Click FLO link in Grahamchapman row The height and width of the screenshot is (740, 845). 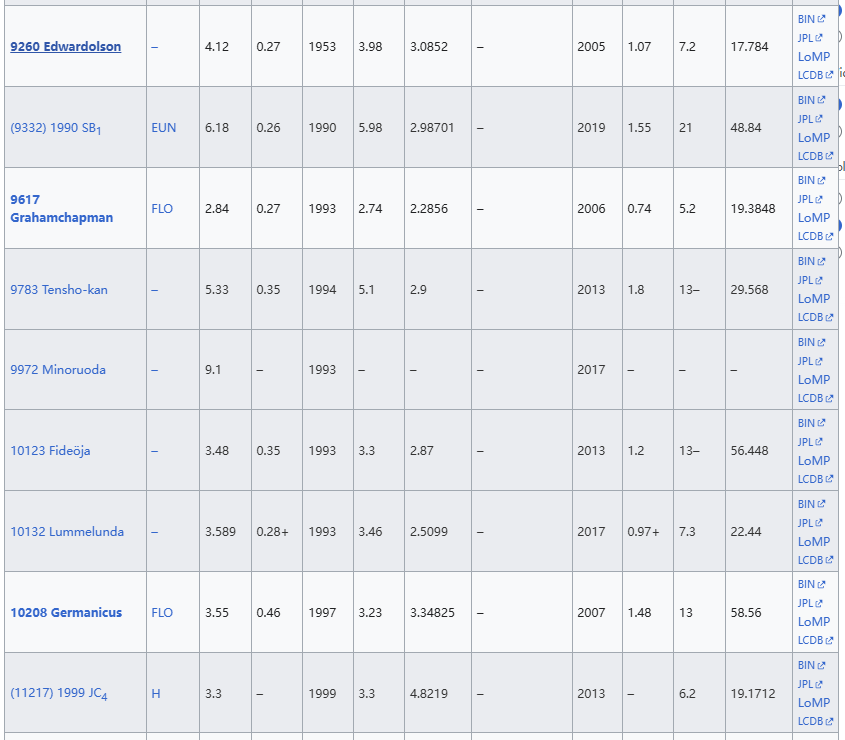pos(162,209)
